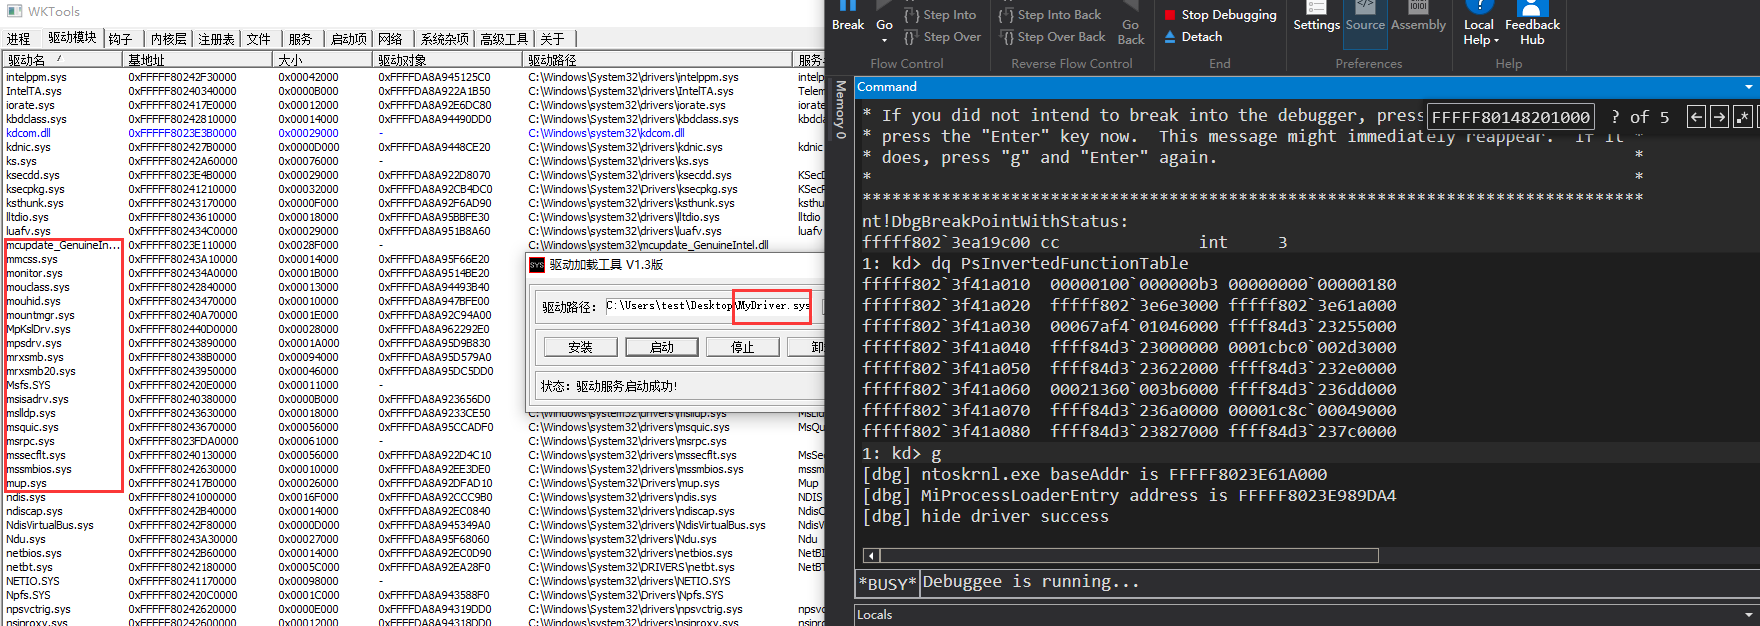Open the Command window options dropdown
Screen dimensions: 1760x626
(x=1748, y=87)
